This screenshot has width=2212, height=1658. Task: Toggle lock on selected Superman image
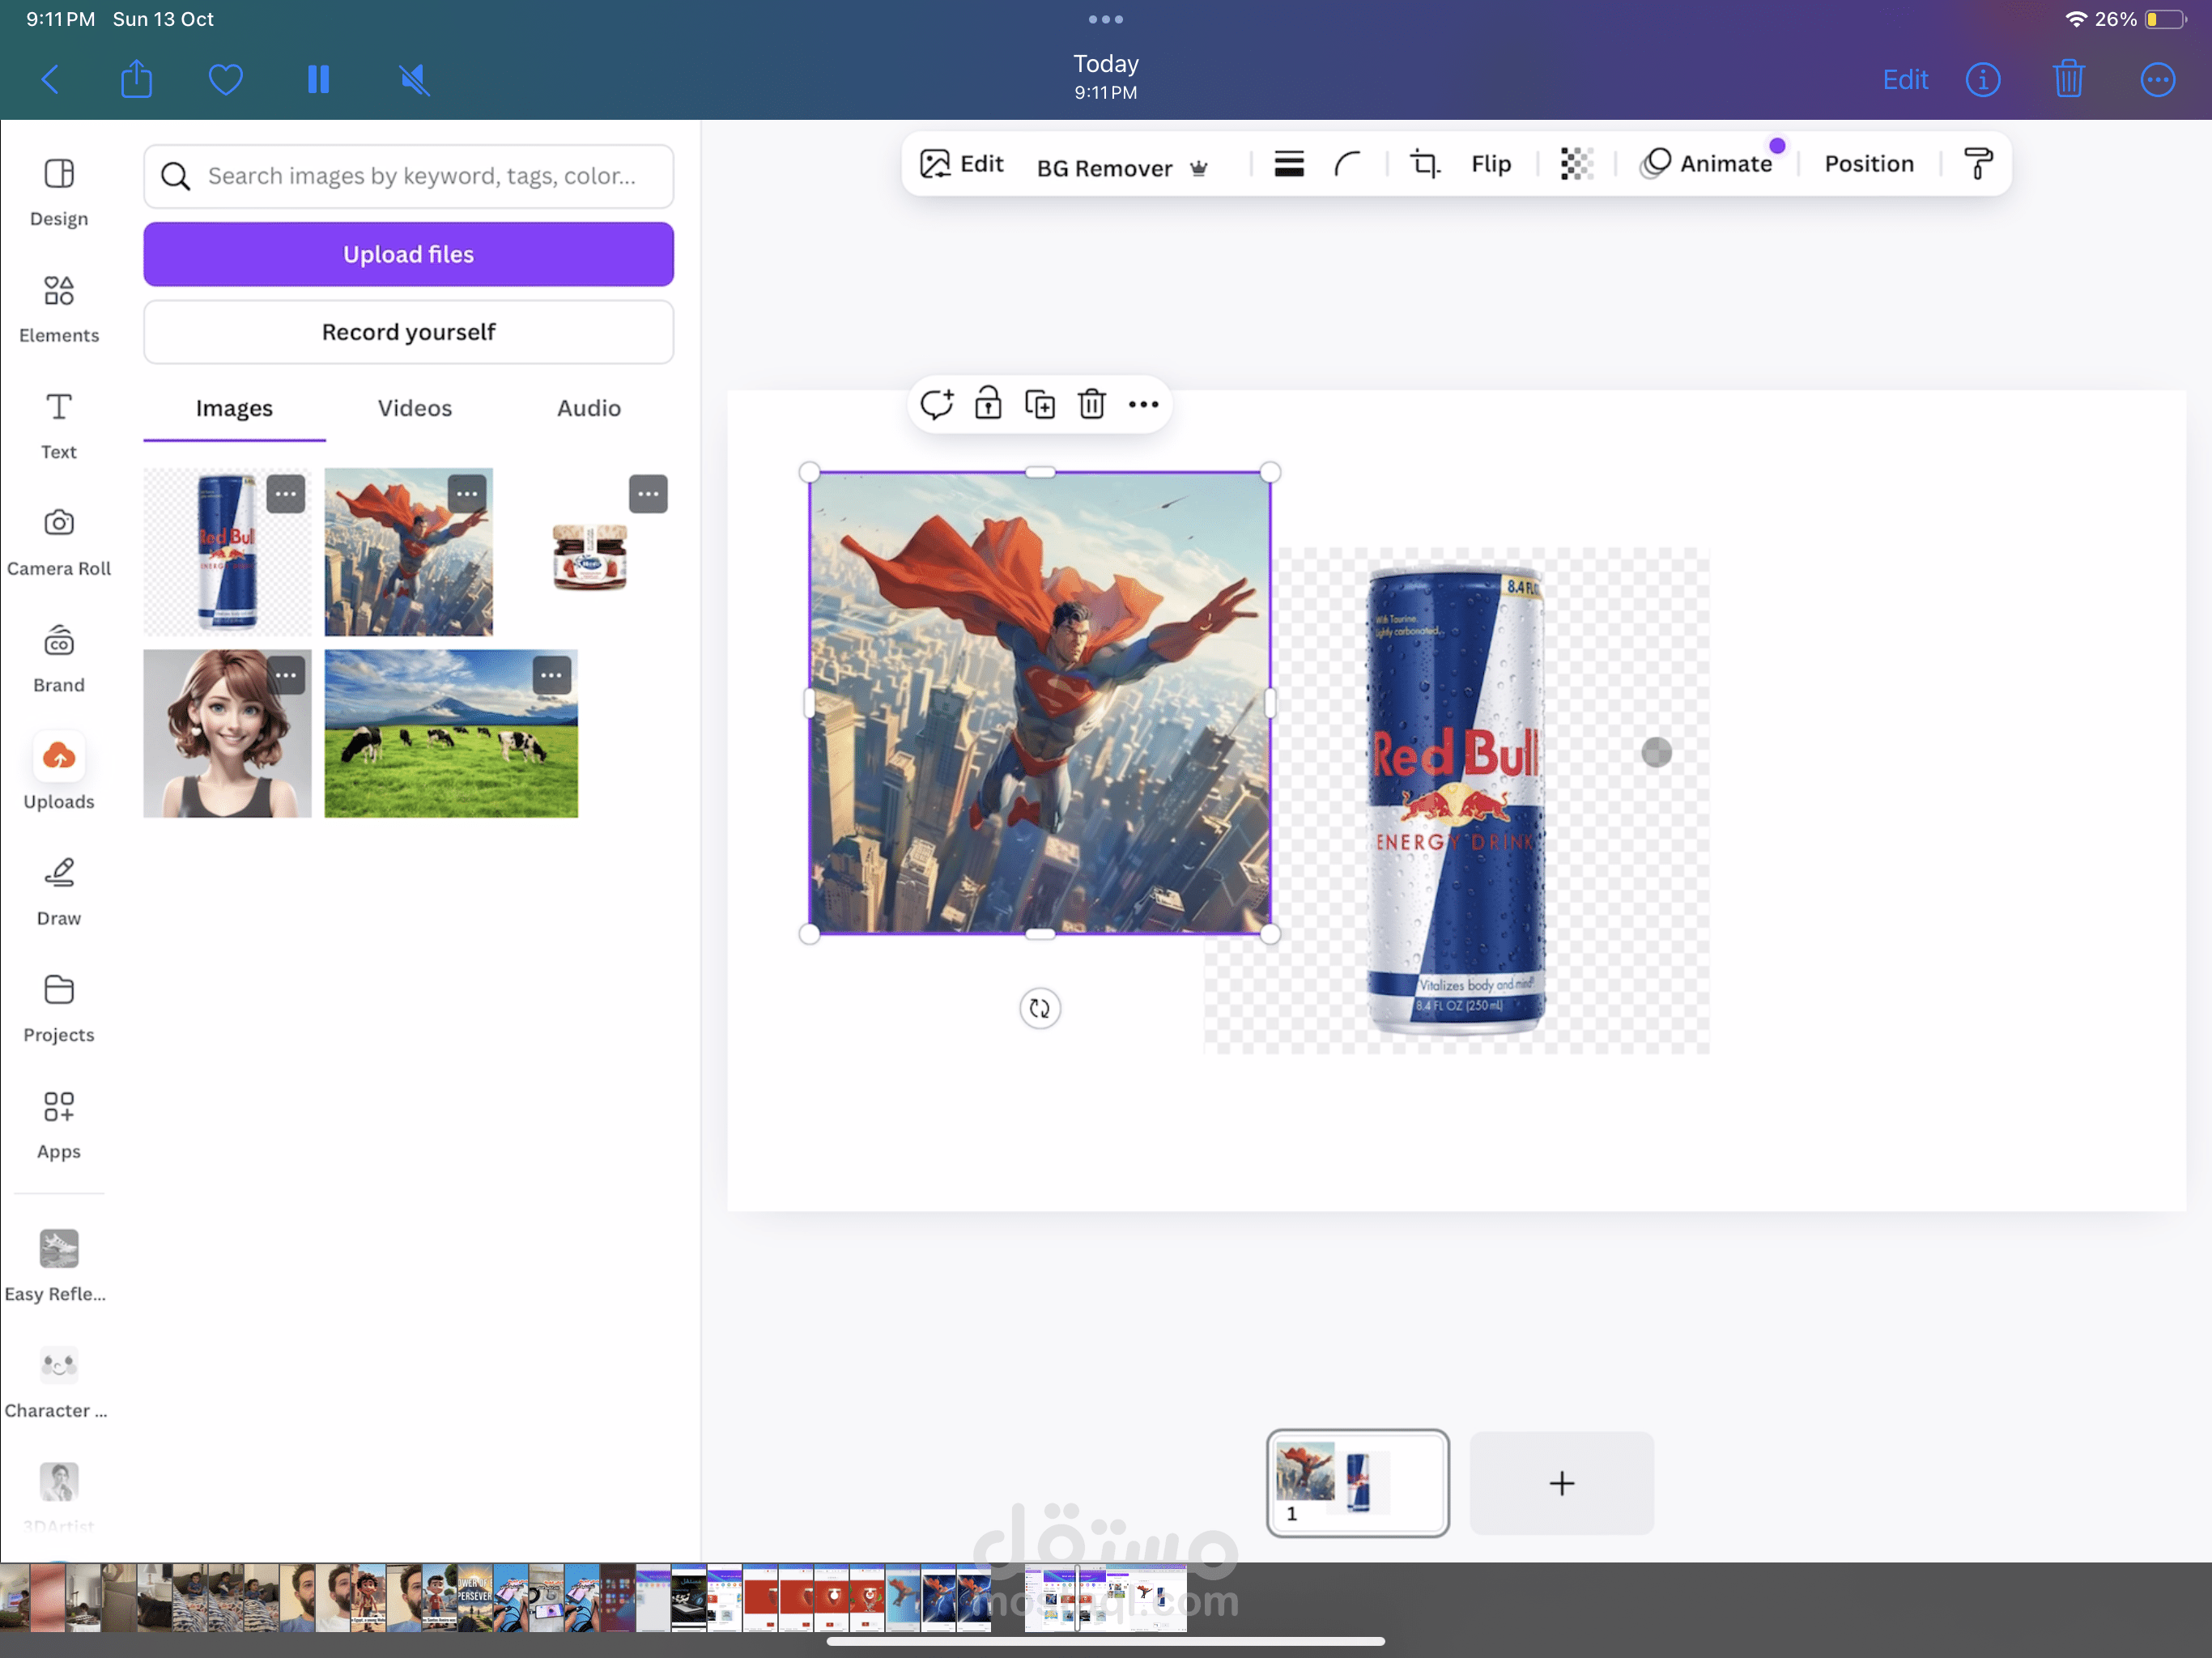point(988,404)
